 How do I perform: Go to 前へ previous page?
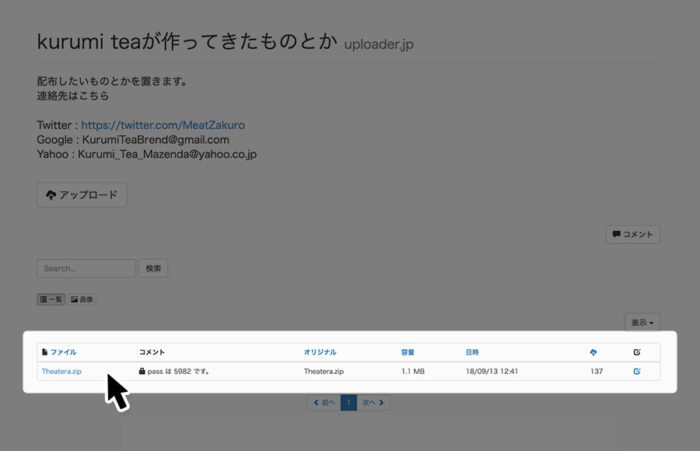324,402
